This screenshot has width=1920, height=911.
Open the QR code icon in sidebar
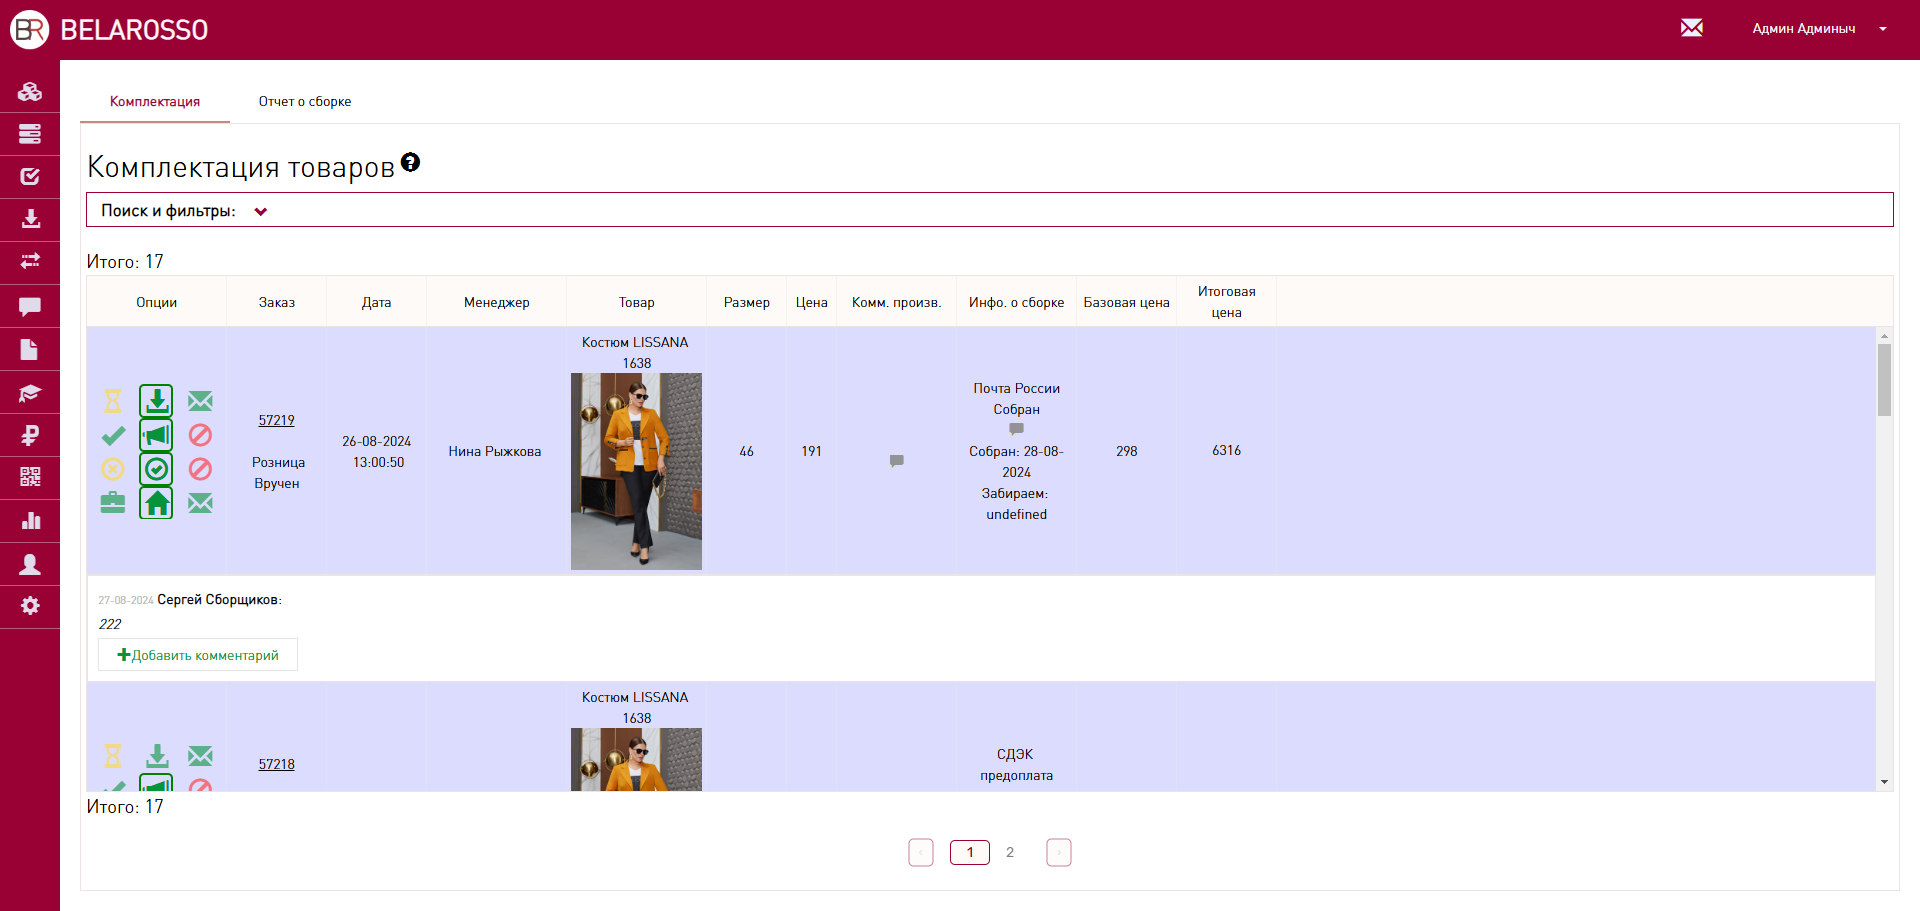click(30, 478)
